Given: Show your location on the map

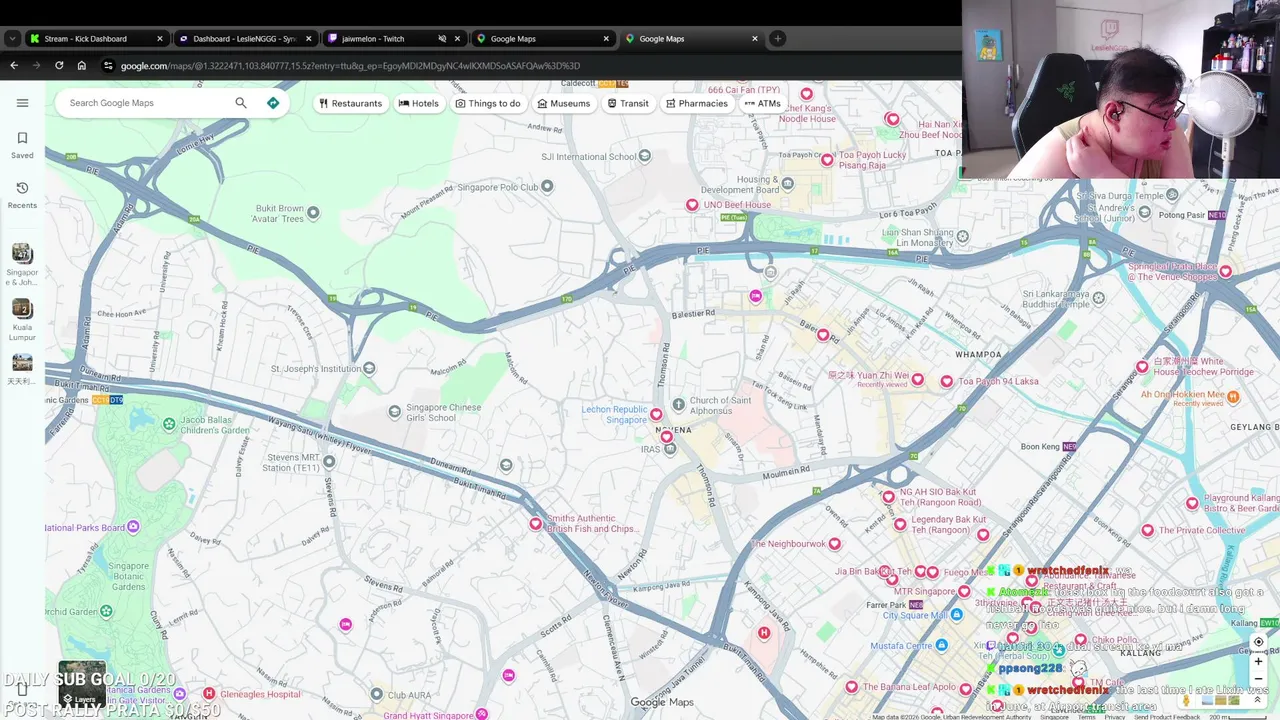Looking at the screenshot, I should click(x=1258, y=642).
